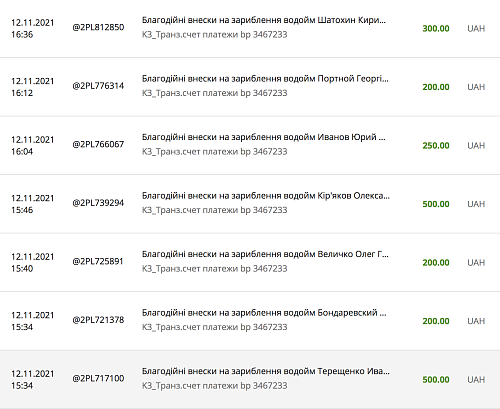
Task: Click date 12.11.2021 15:40 entry
Action: [x=33, y=262]
